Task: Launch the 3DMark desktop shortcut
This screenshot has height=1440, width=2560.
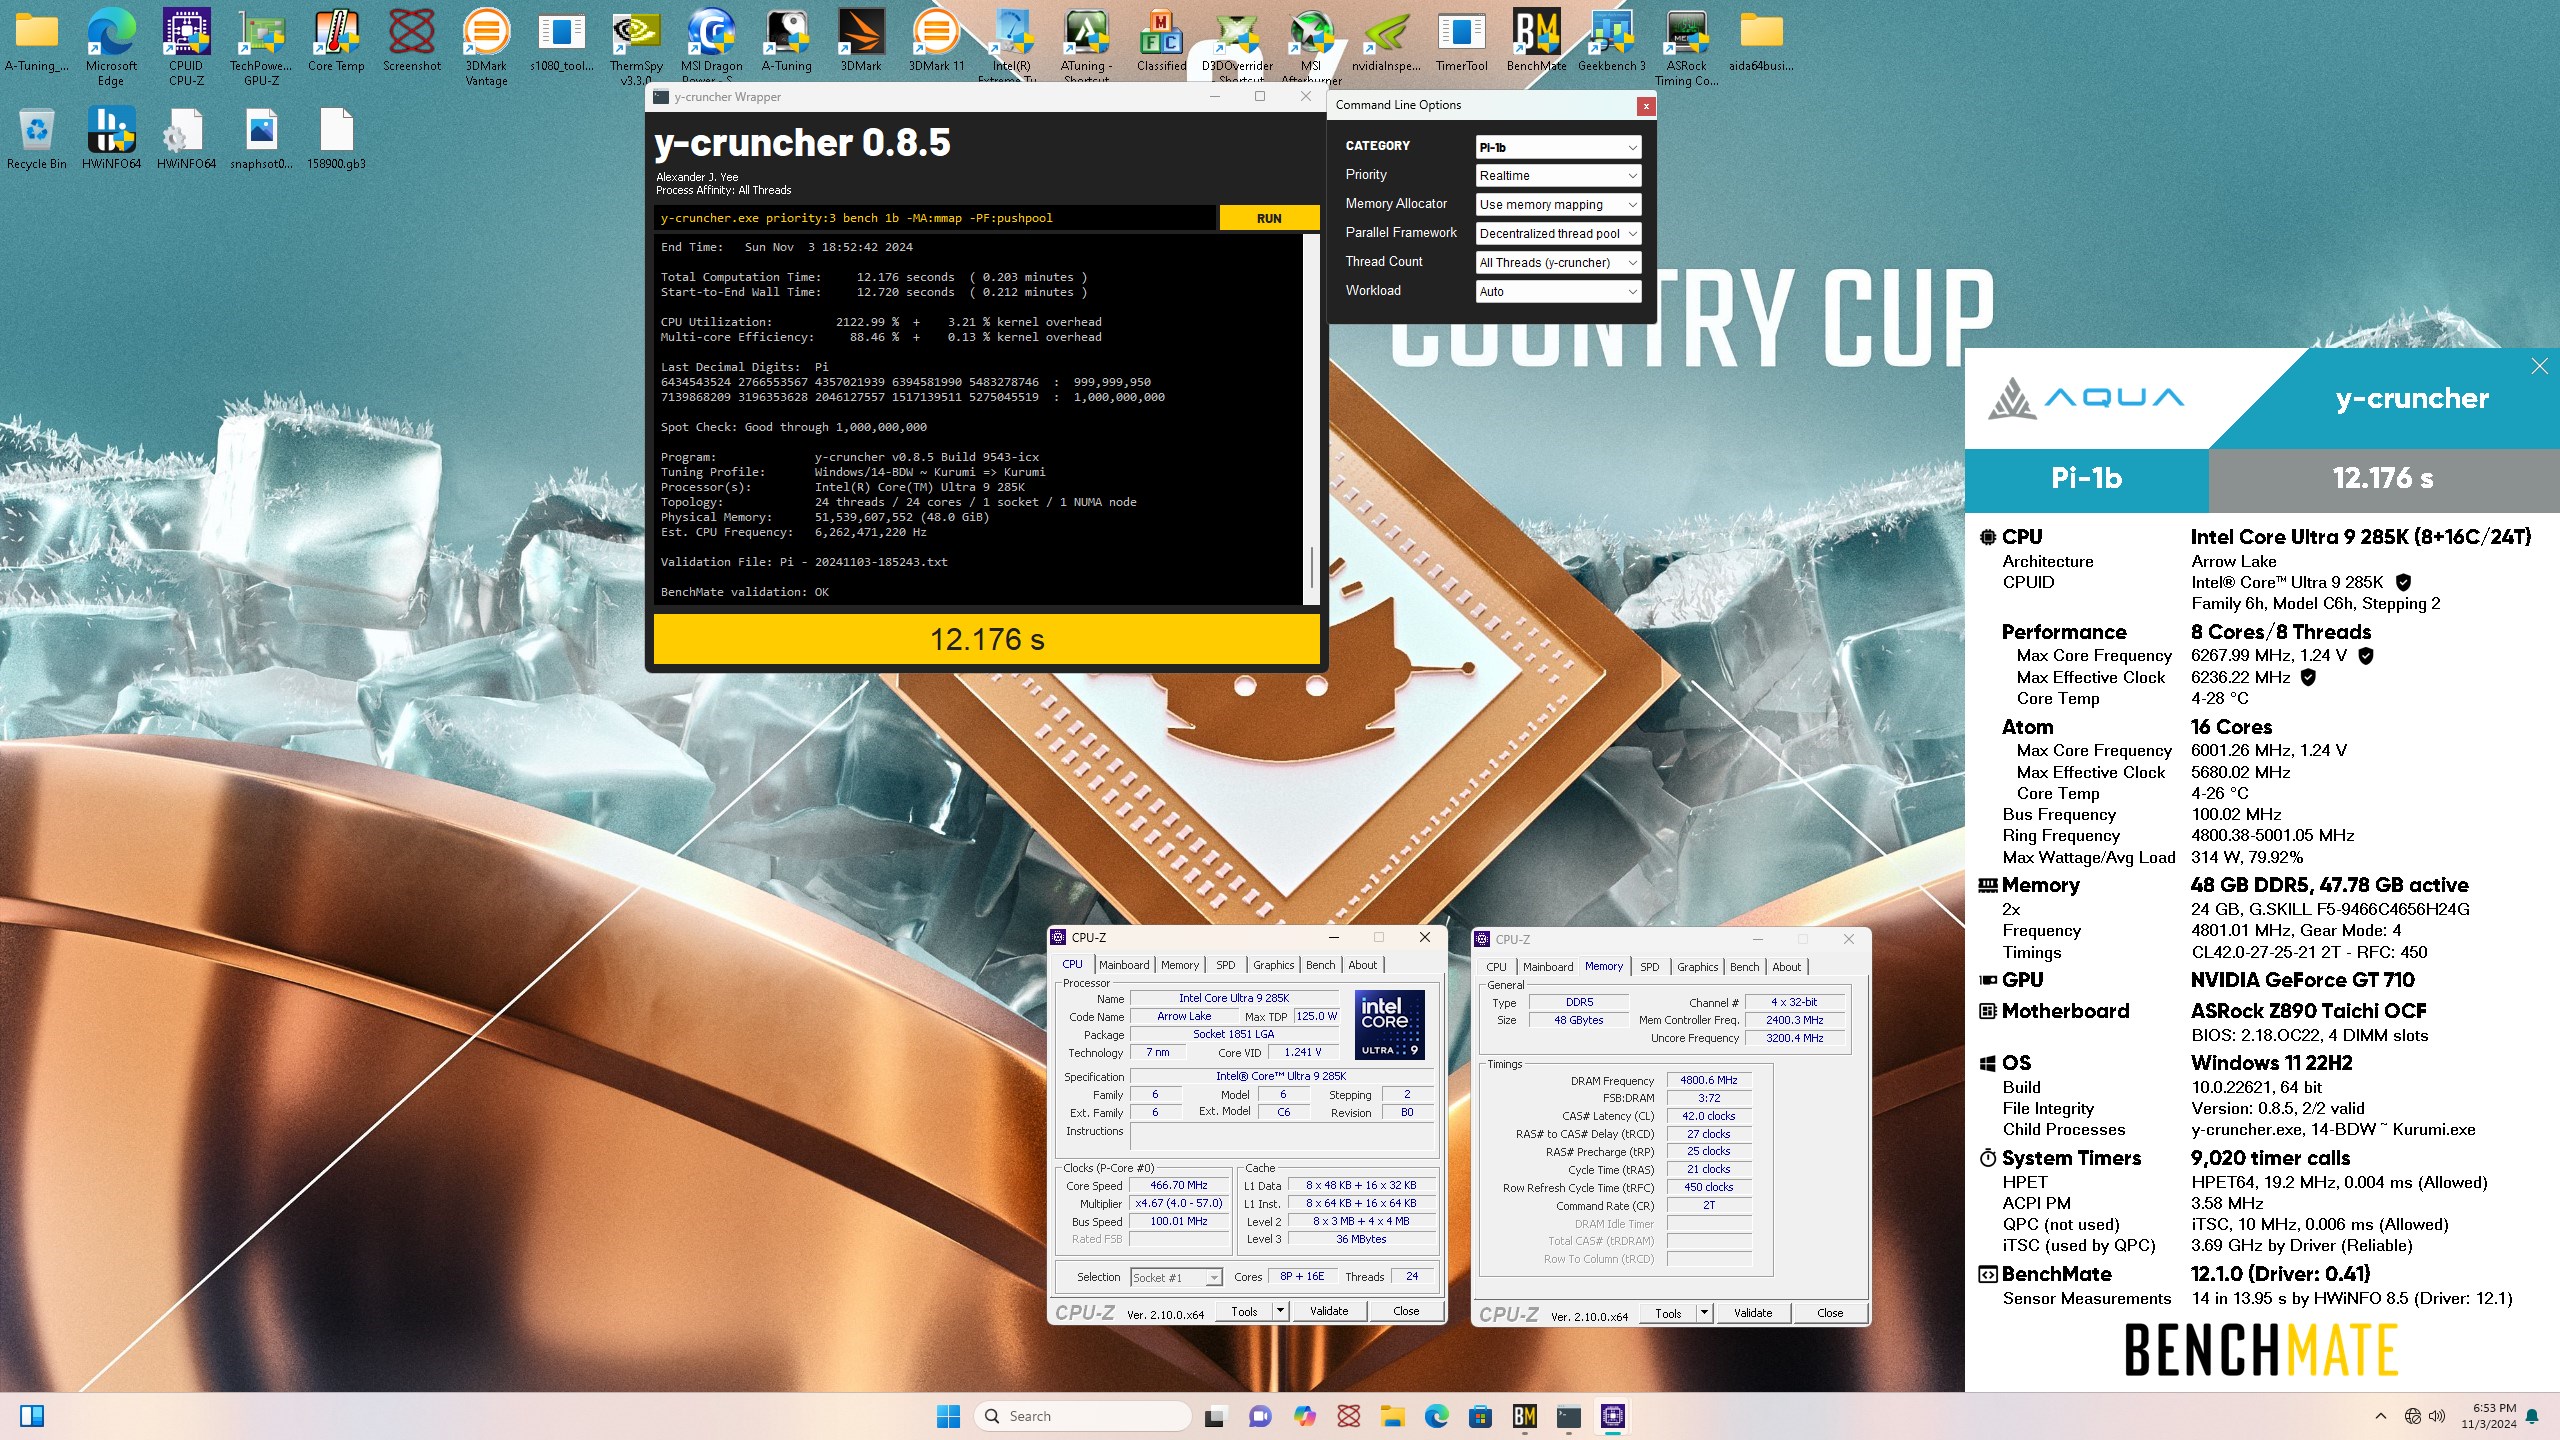Action: [x=861, y=40]
